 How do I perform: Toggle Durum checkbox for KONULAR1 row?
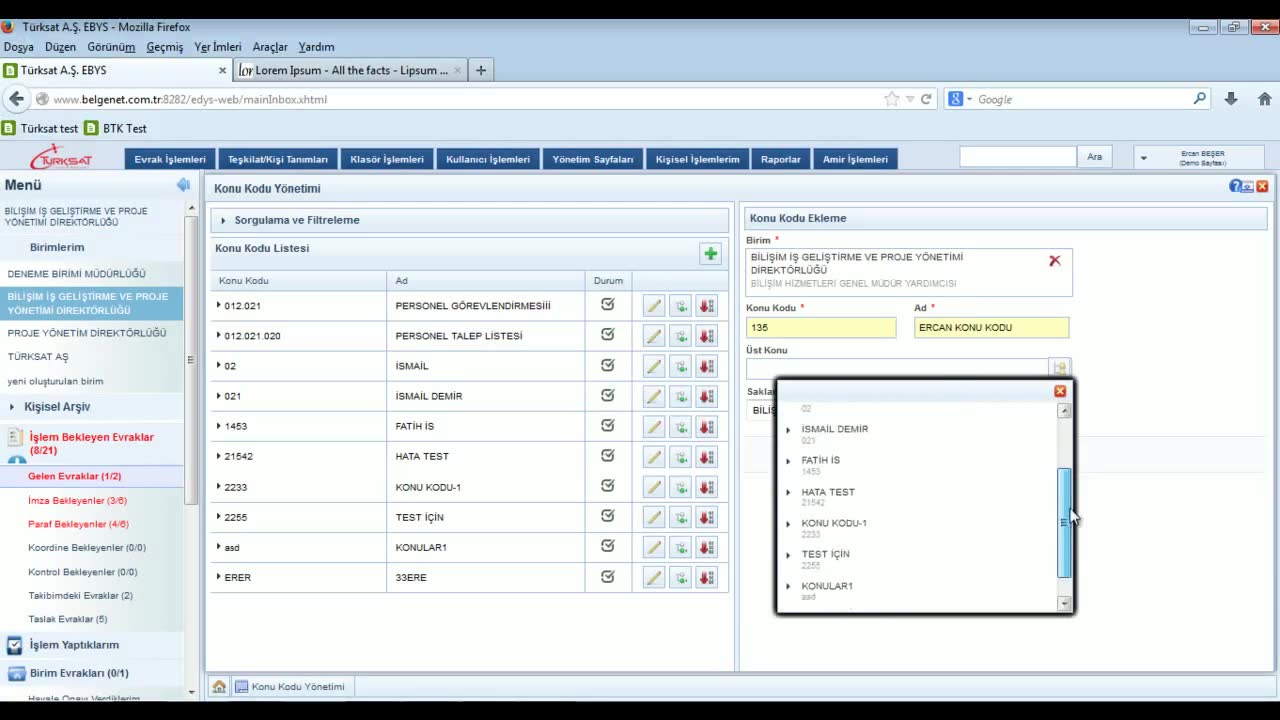pyautogui.click(x=607, y=547)
